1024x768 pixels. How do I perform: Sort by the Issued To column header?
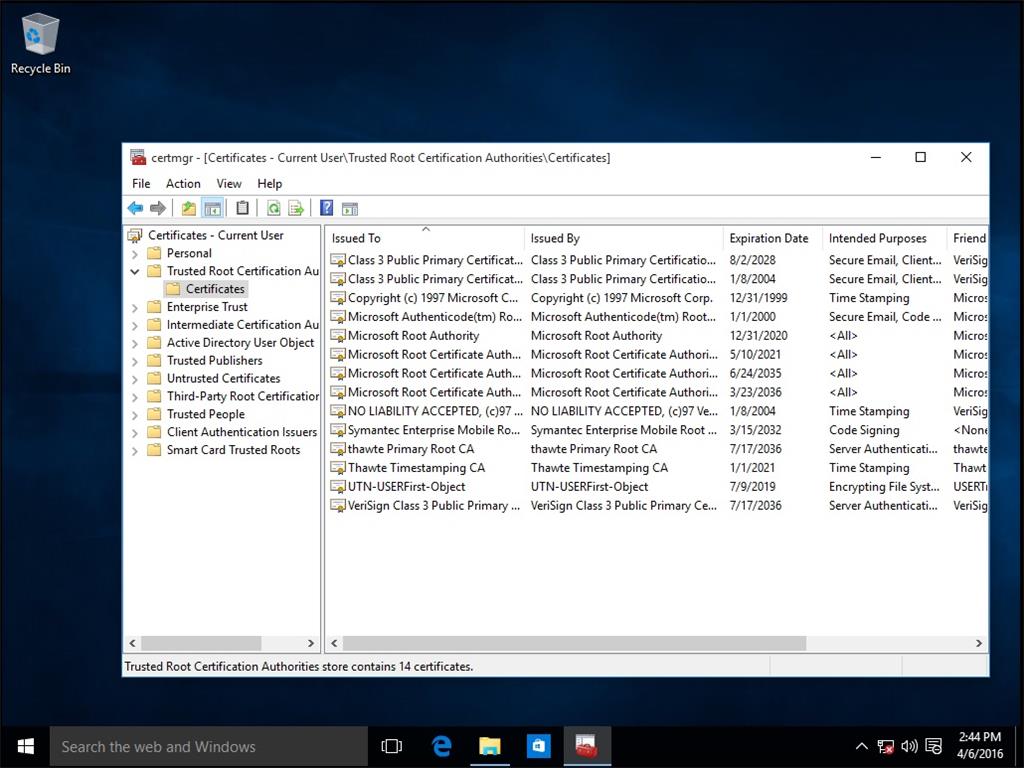coord(424,238)
